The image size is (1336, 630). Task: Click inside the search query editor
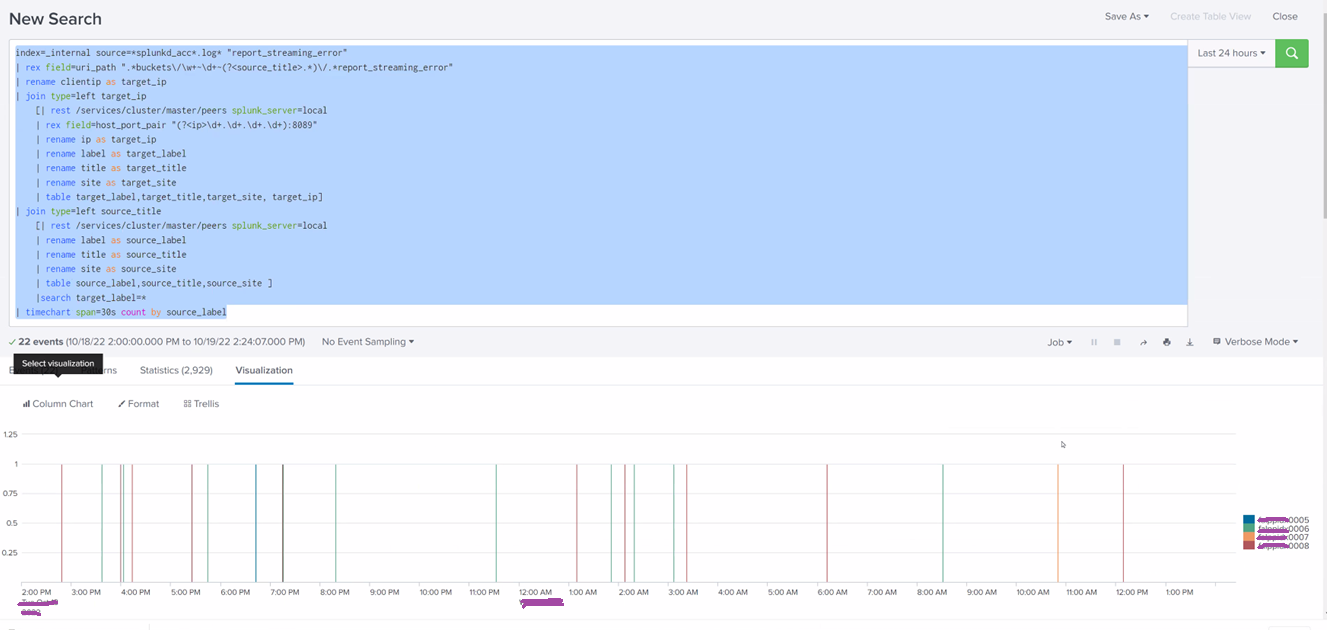click(600, 180)
